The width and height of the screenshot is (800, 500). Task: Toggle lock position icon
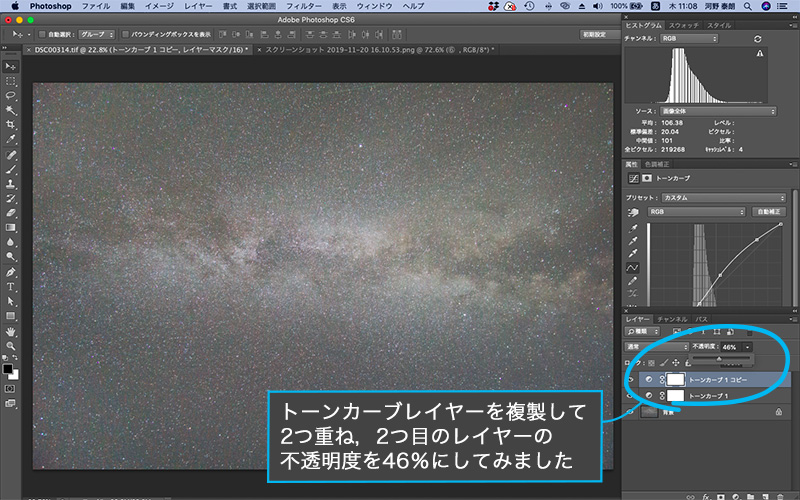pos(676,363)
